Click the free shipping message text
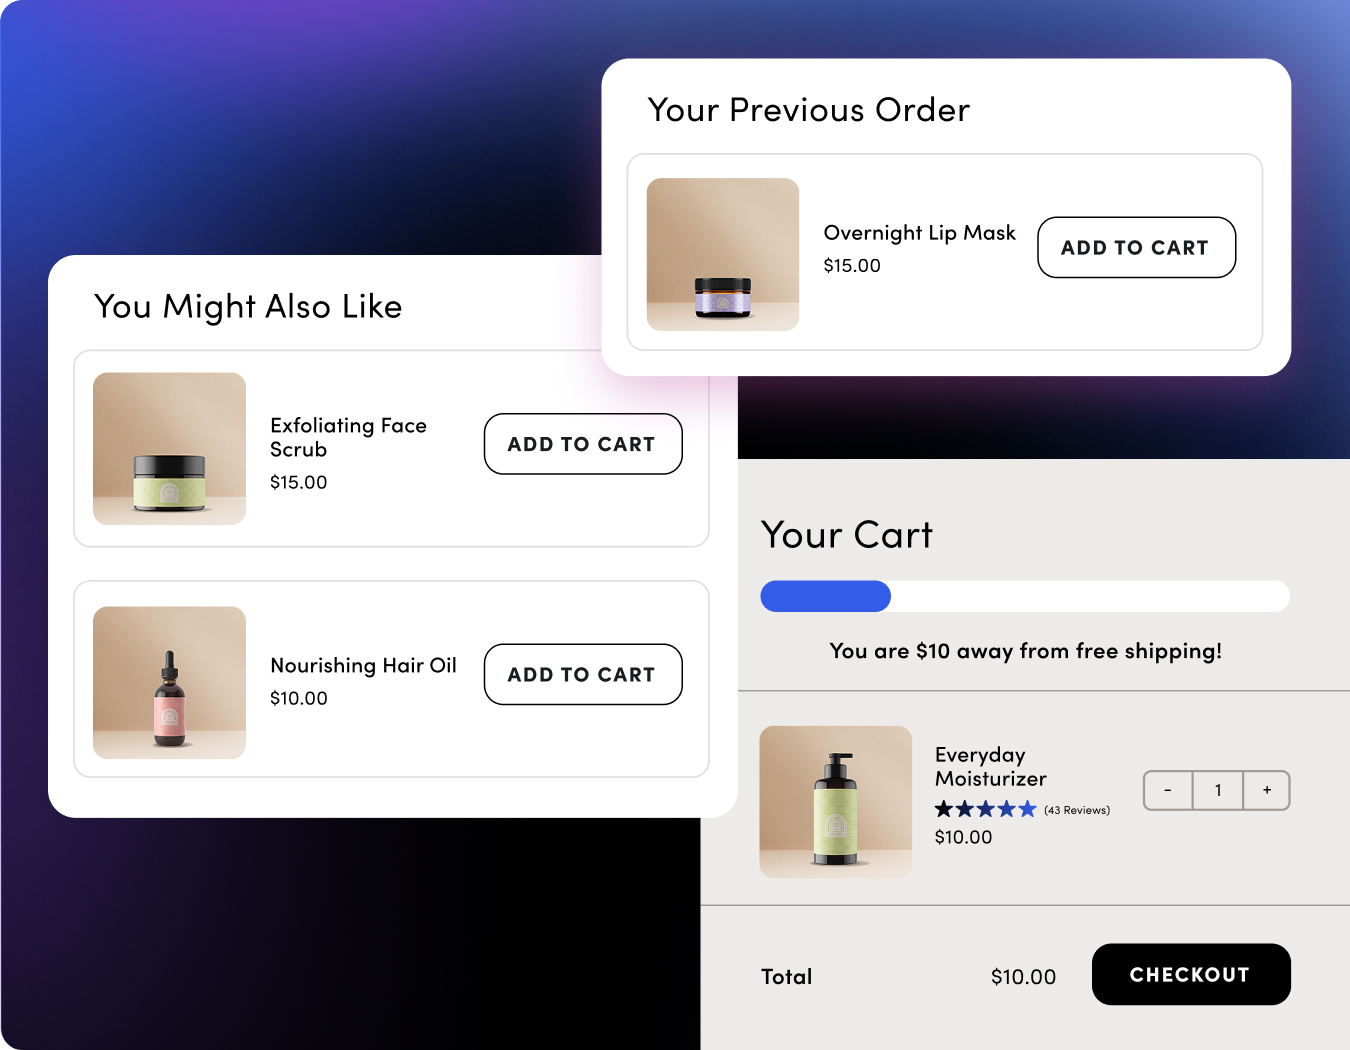The width and height of the screenshot is (1350, 1050). [x=1025, y=651]
